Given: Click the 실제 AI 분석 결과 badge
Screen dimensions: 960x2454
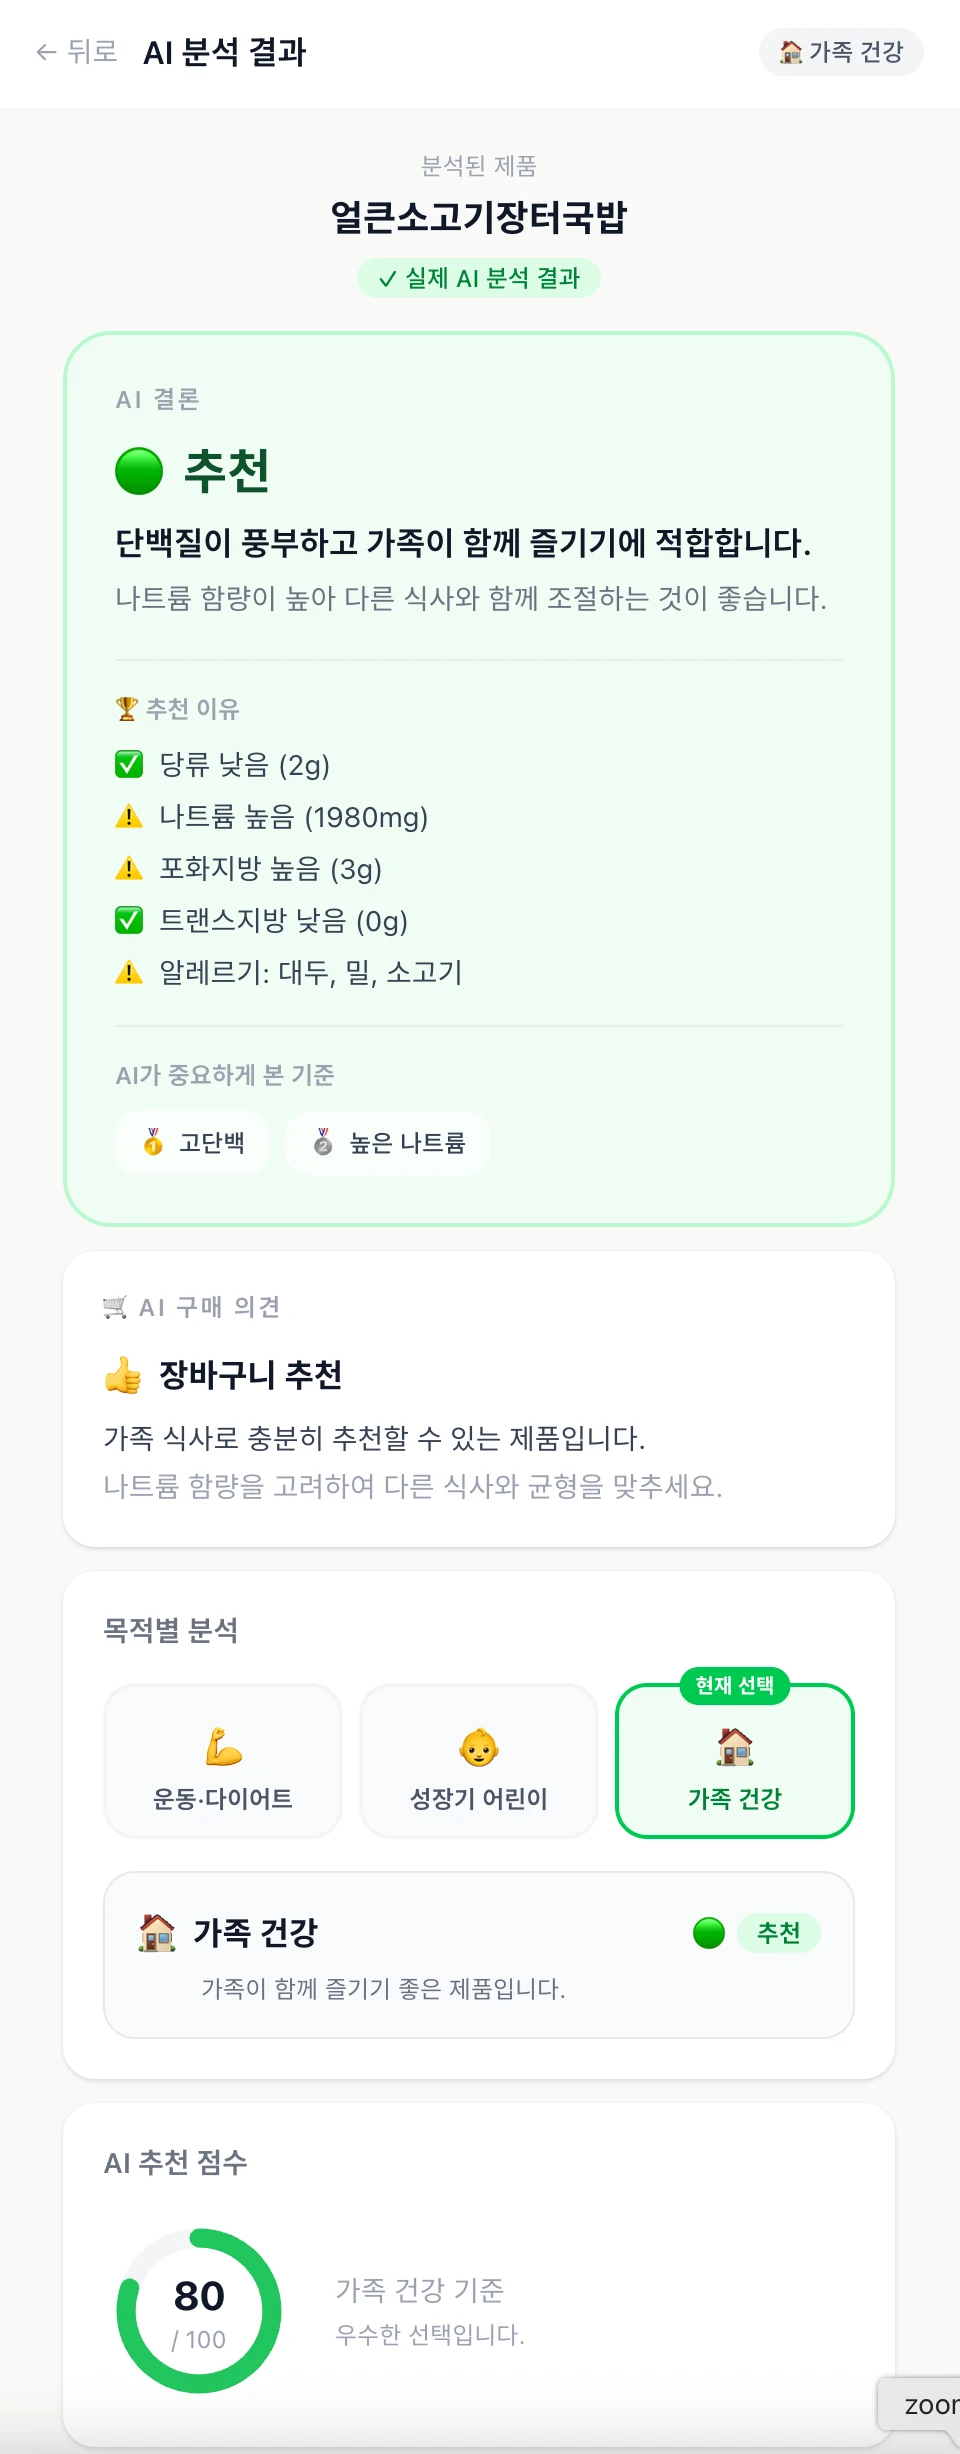Looking at the screenshot, I should click(x=479, y=278).
